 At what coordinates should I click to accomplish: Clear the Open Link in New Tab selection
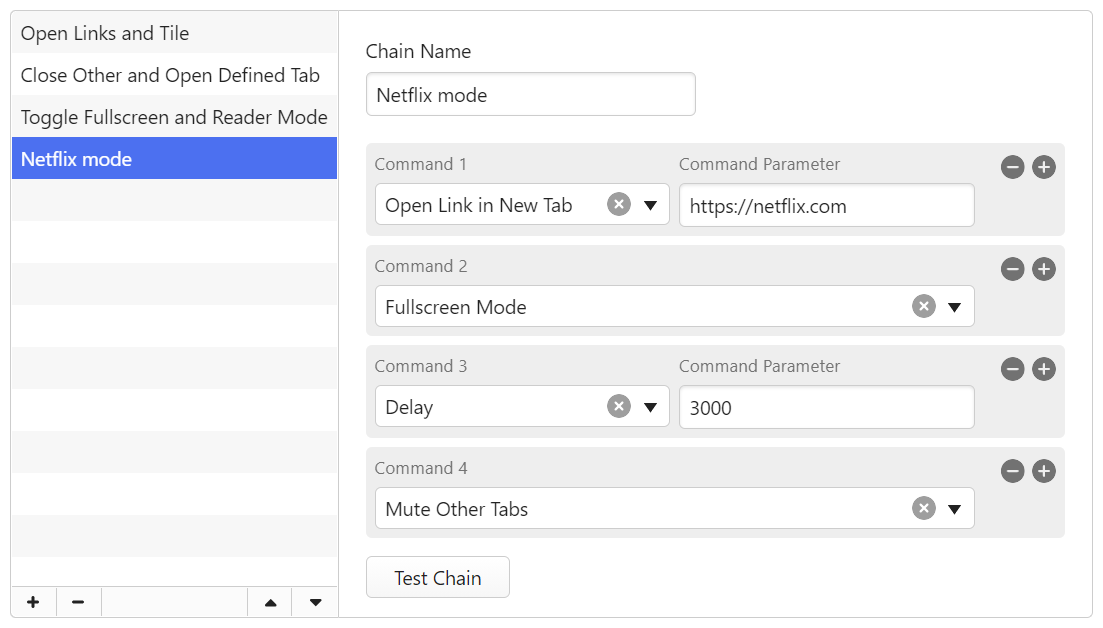[x=619, y=205]
